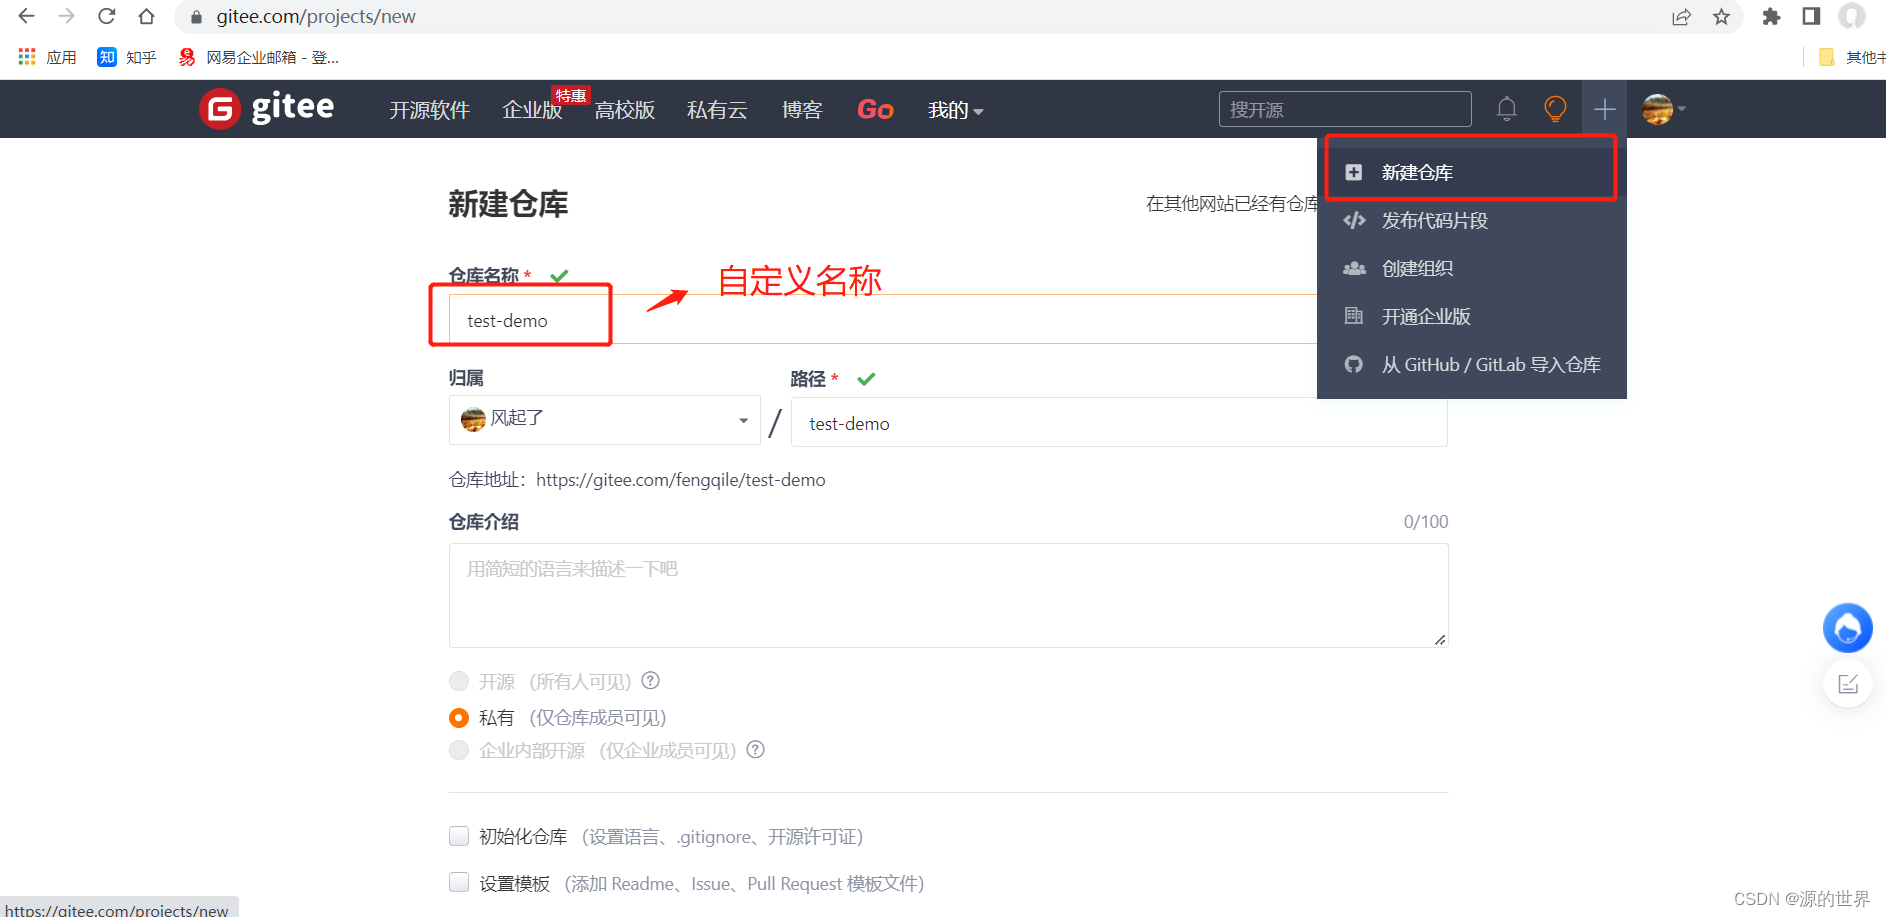
Task: Click help icon next to 企业内部开源 option
Action: pos(756,750)
